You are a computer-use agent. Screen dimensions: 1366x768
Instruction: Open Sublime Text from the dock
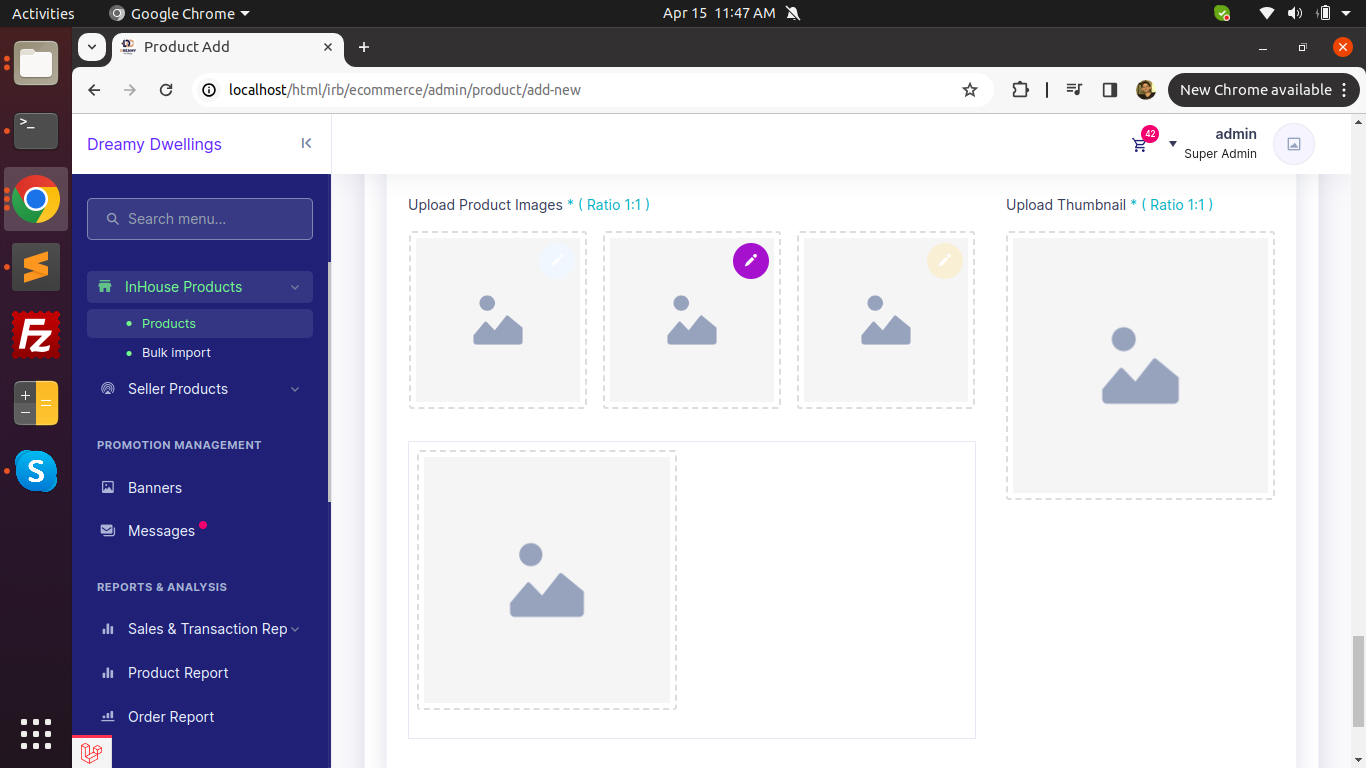(x=36, y=267)
